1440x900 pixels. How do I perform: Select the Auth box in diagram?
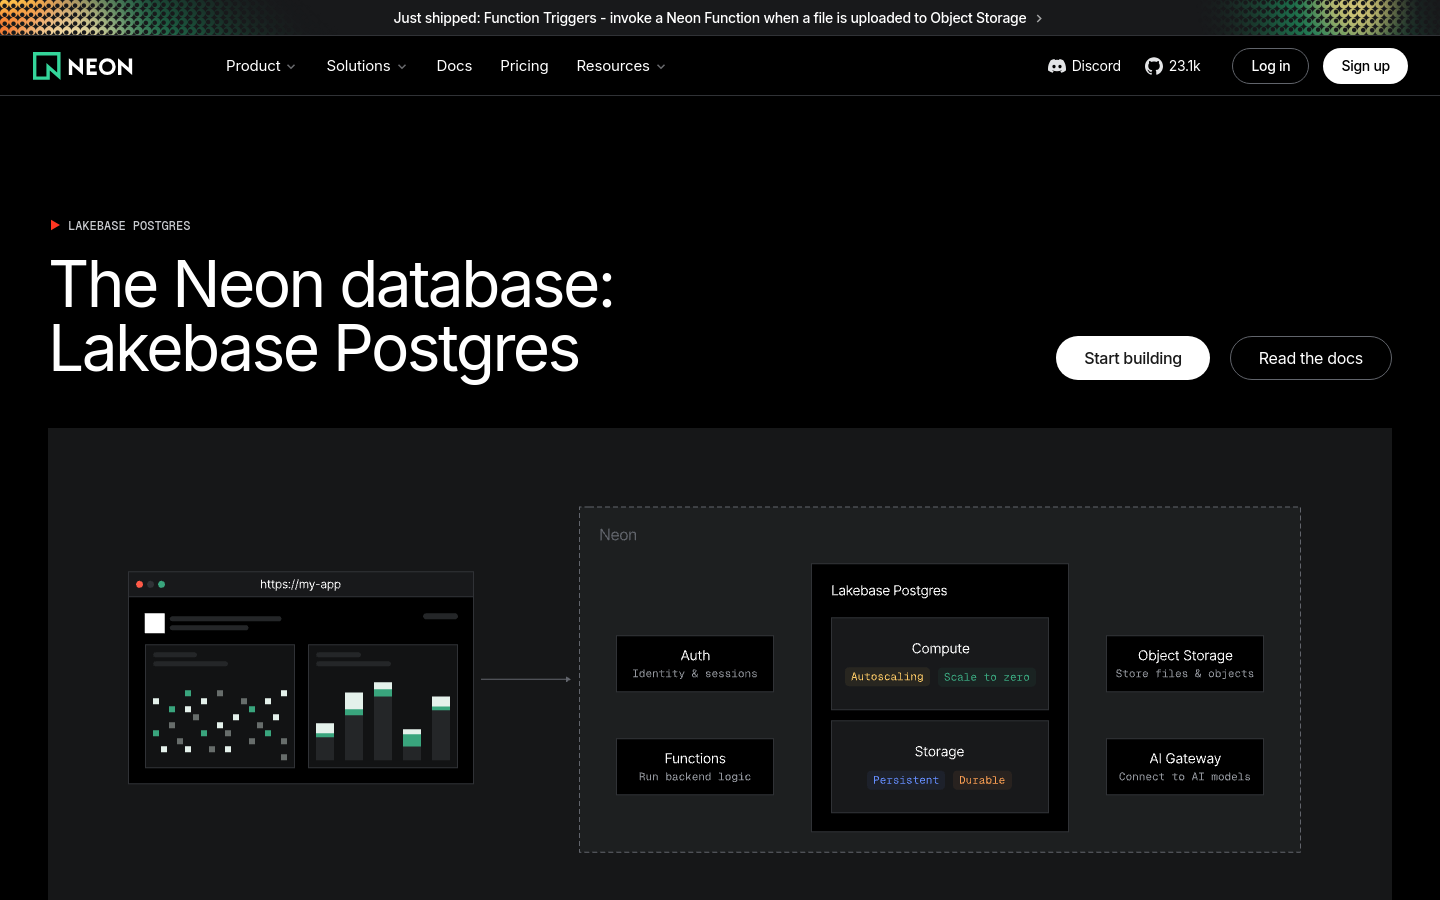point(695,664)
